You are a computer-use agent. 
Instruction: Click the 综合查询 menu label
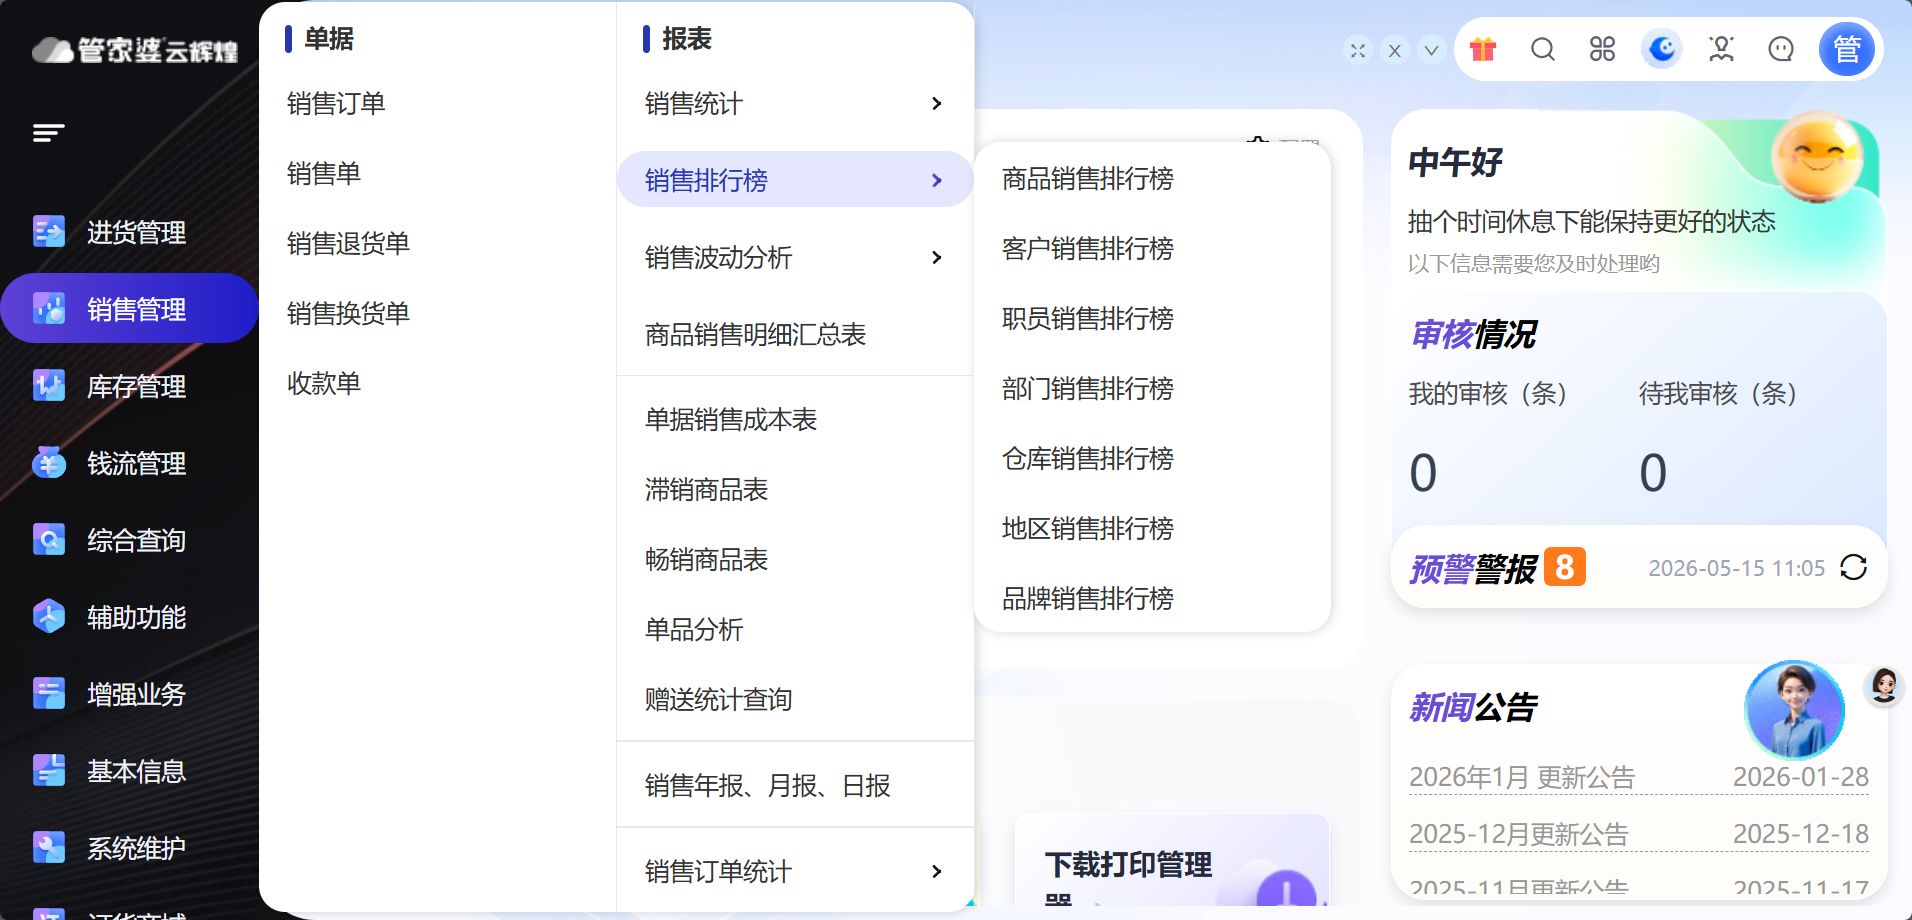[136, 541]
